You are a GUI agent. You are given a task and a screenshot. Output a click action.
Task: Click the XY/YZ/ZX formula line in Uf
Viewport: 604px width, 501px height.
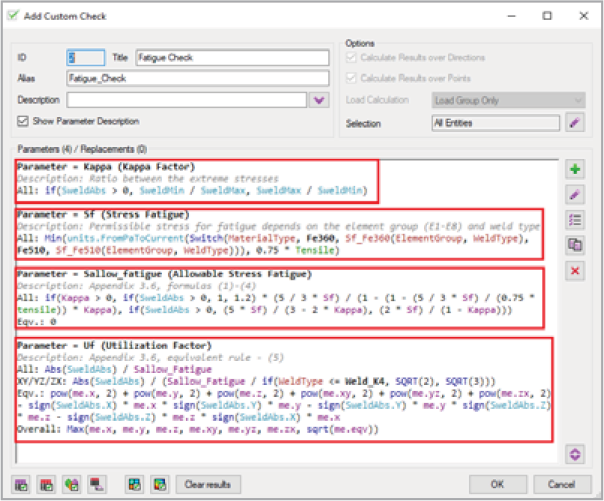tap(256, 382)
